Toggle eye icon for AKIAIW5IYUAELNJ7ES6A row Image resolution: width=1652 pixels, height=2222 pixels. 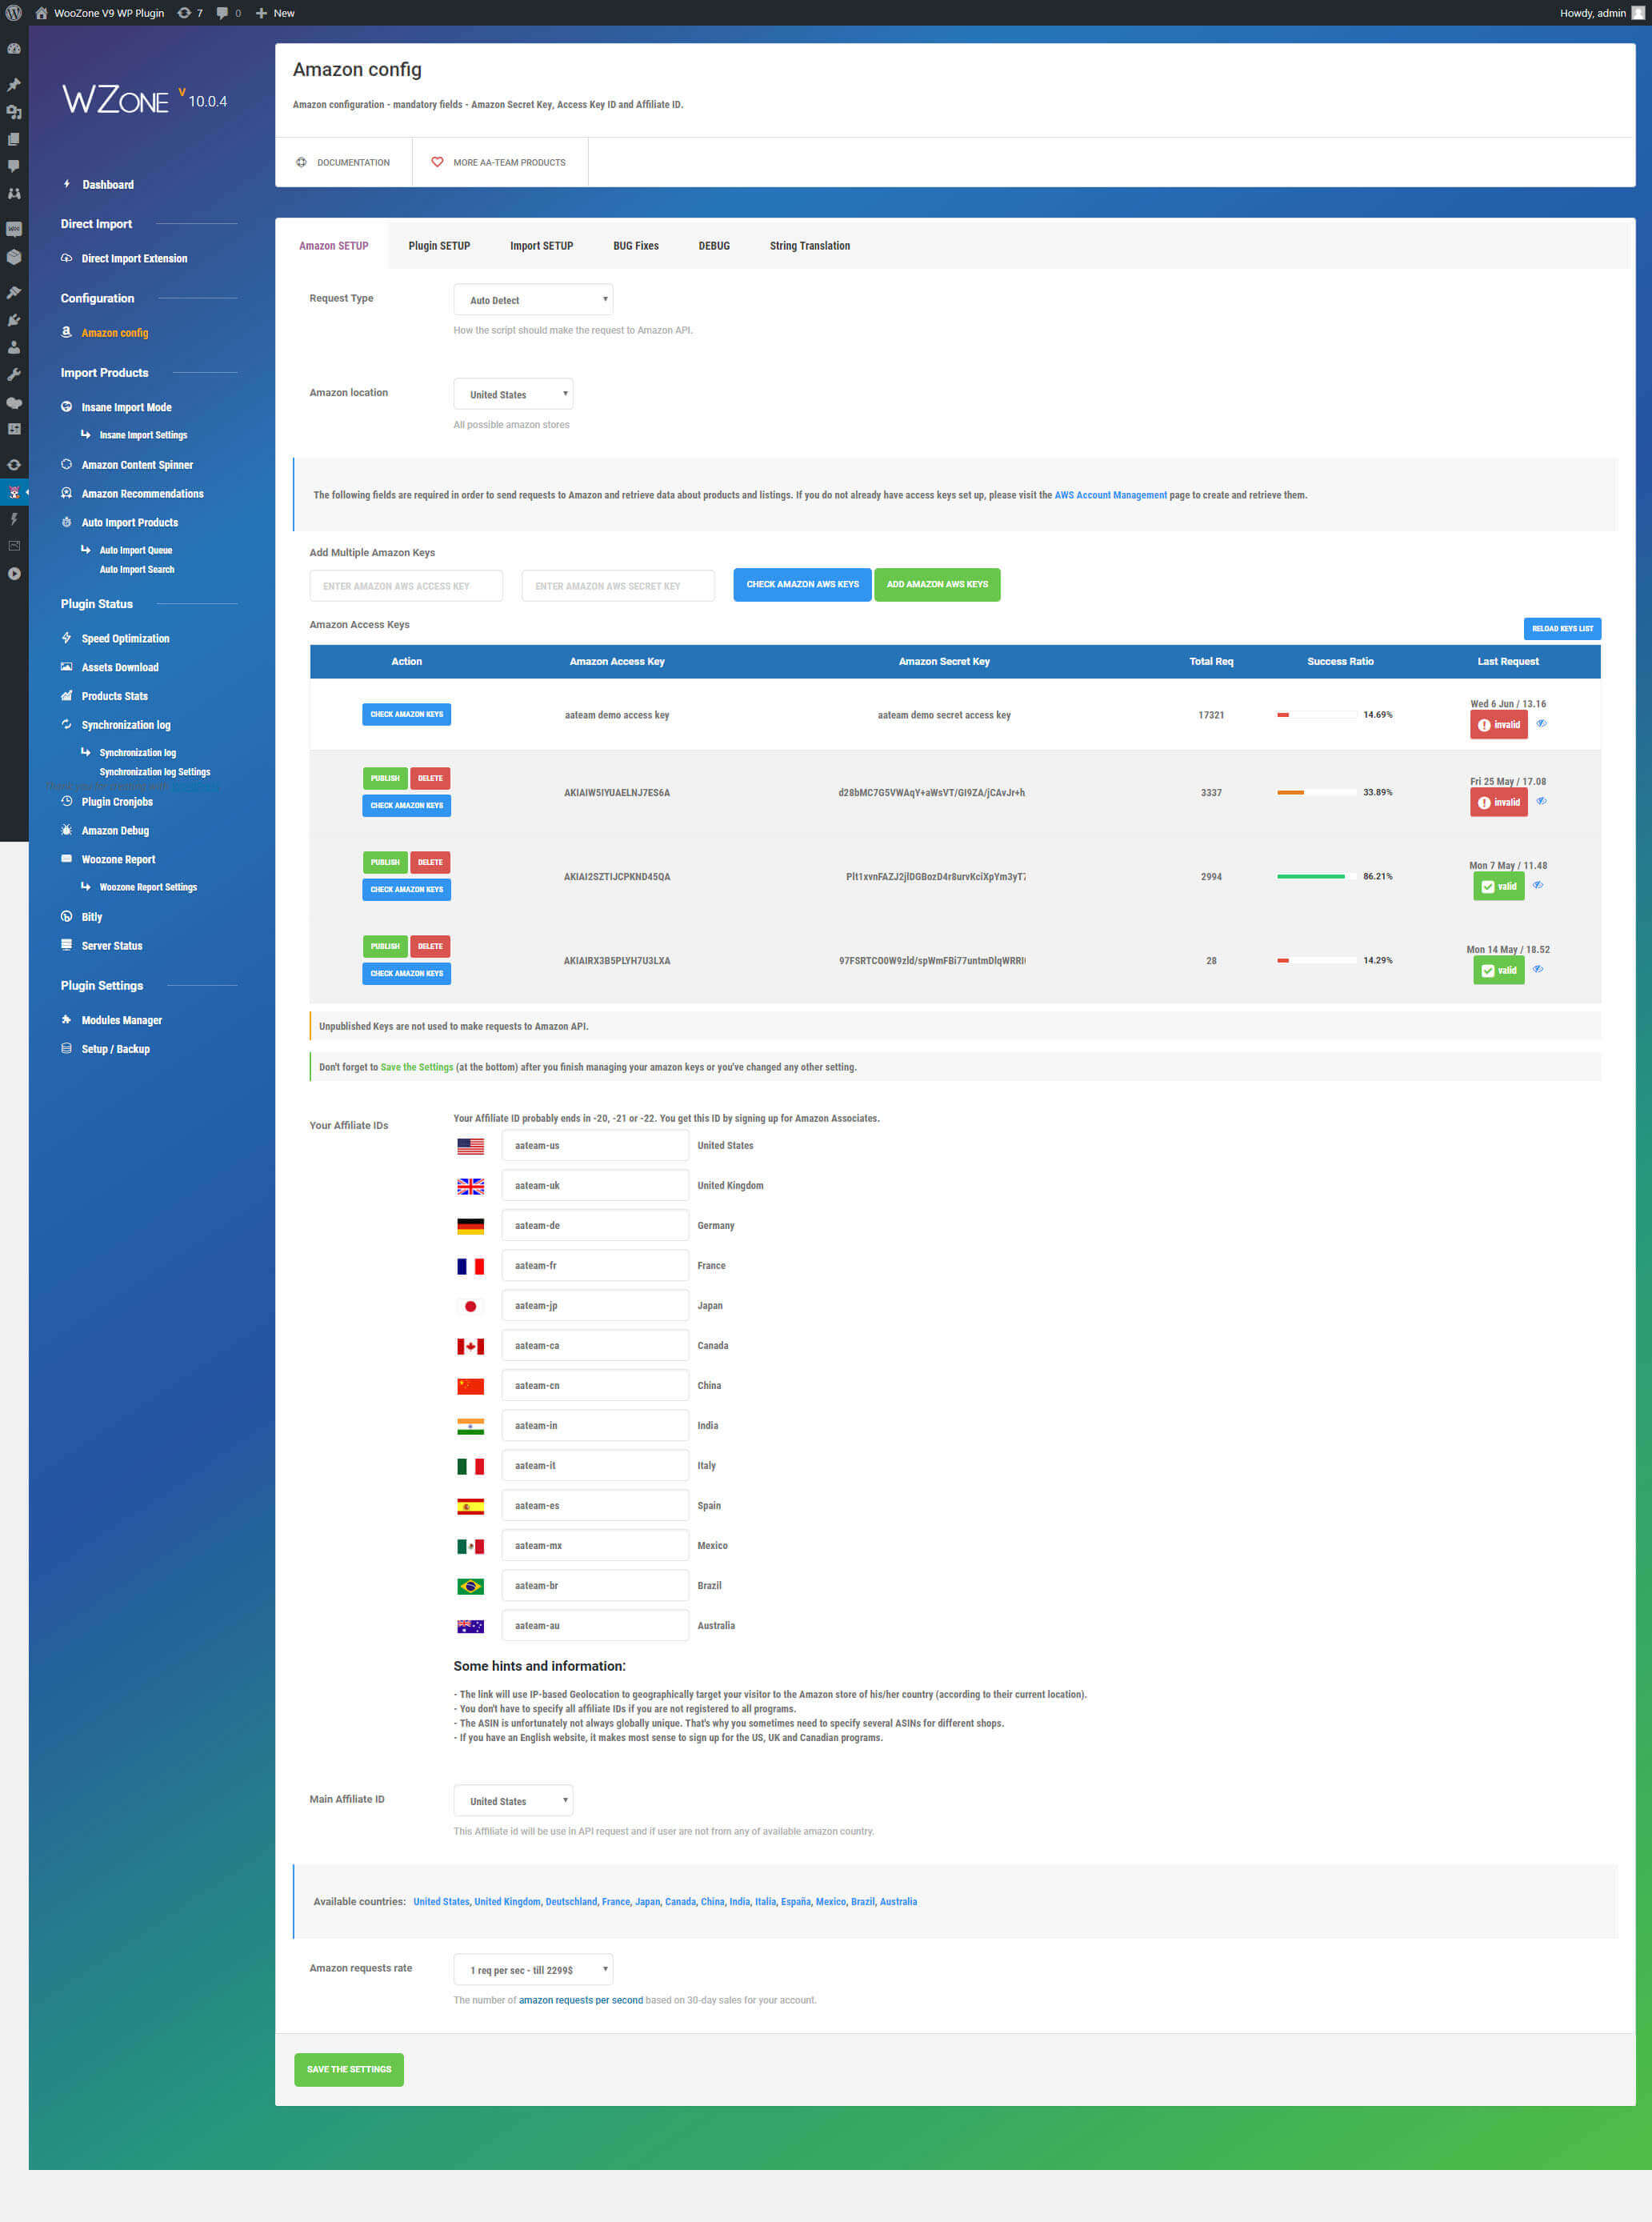click(x=1541, y=801)
